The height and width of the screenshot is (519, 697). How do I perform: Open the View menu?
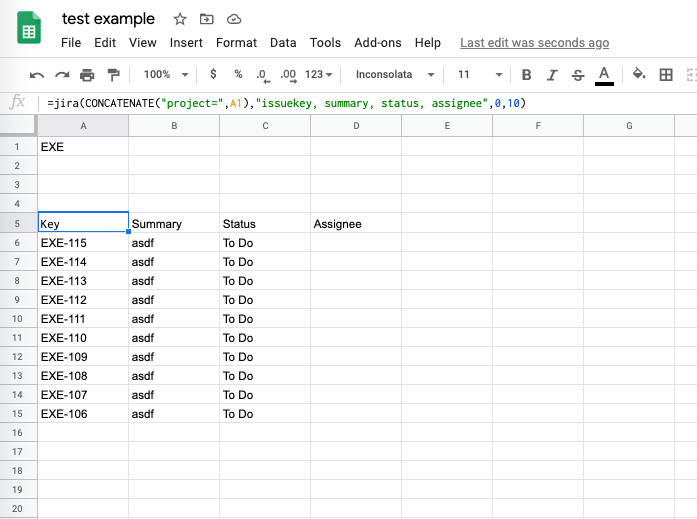(x=143, y=43)
